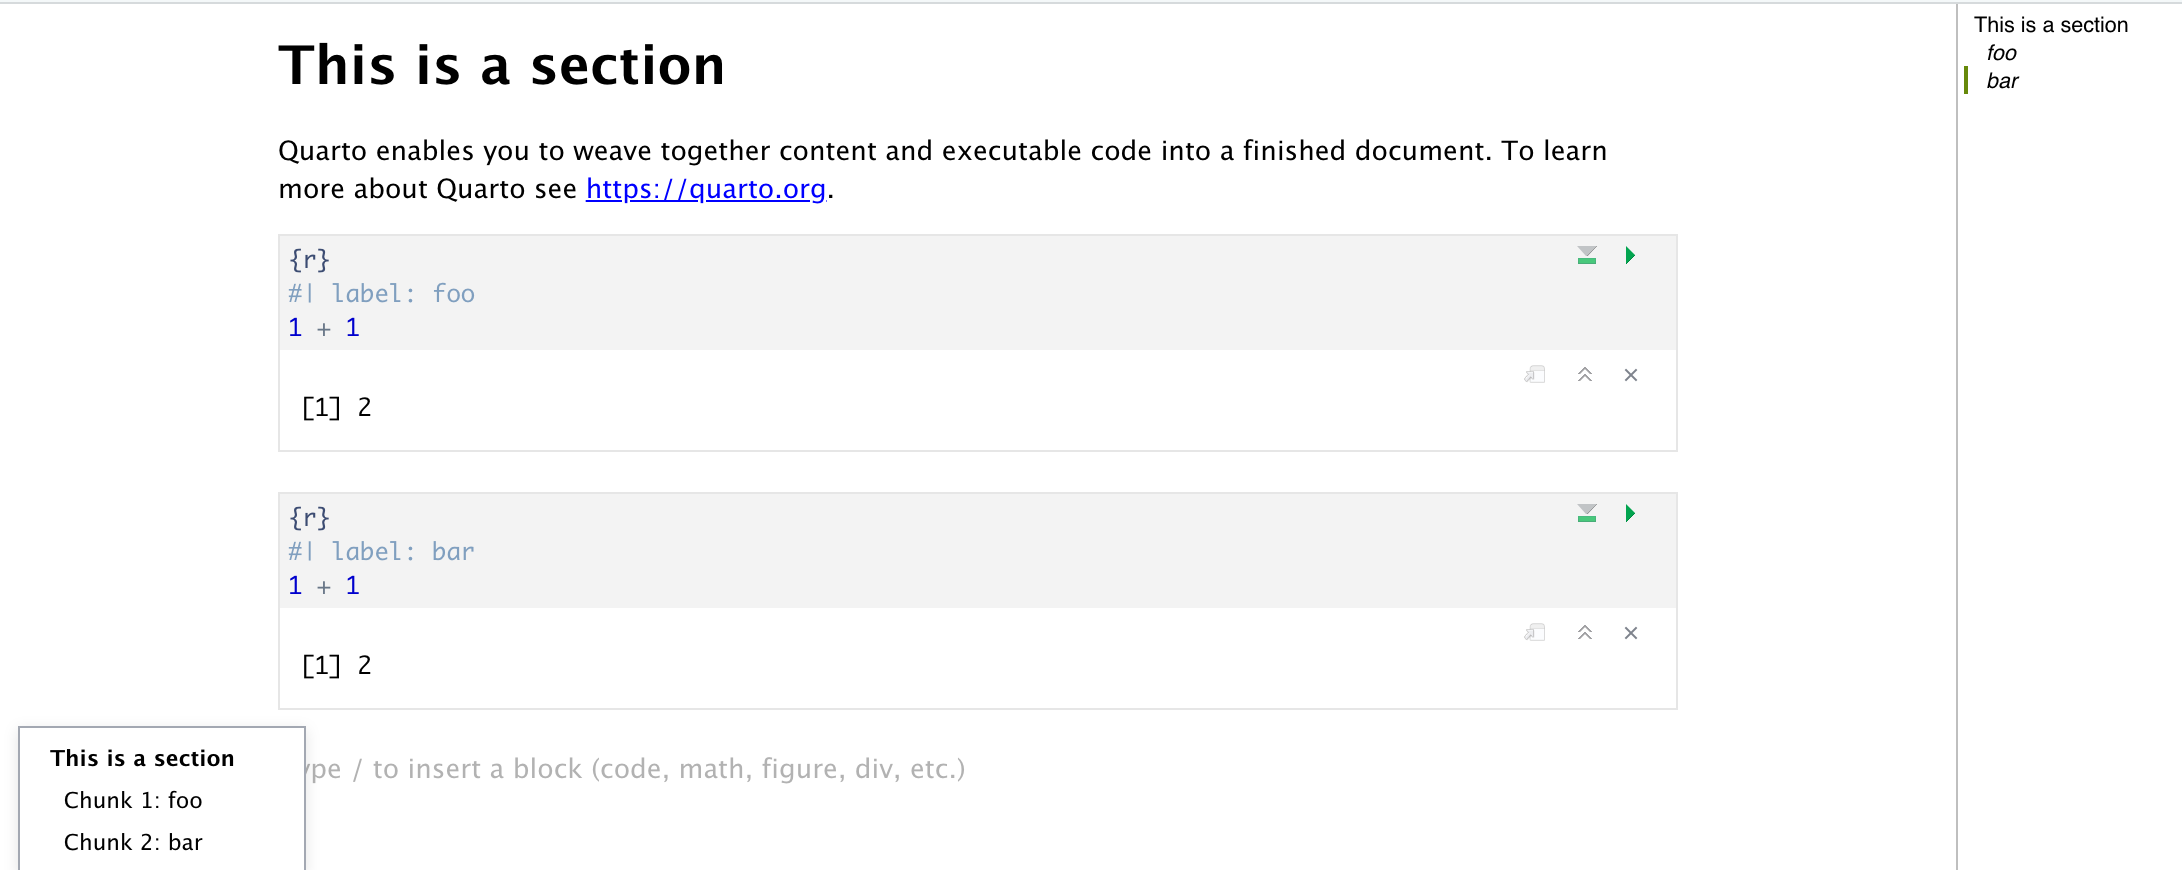Open foo chunk output in new window
The height and width of the screenshot is (870, 2182).
(1535, 374)
